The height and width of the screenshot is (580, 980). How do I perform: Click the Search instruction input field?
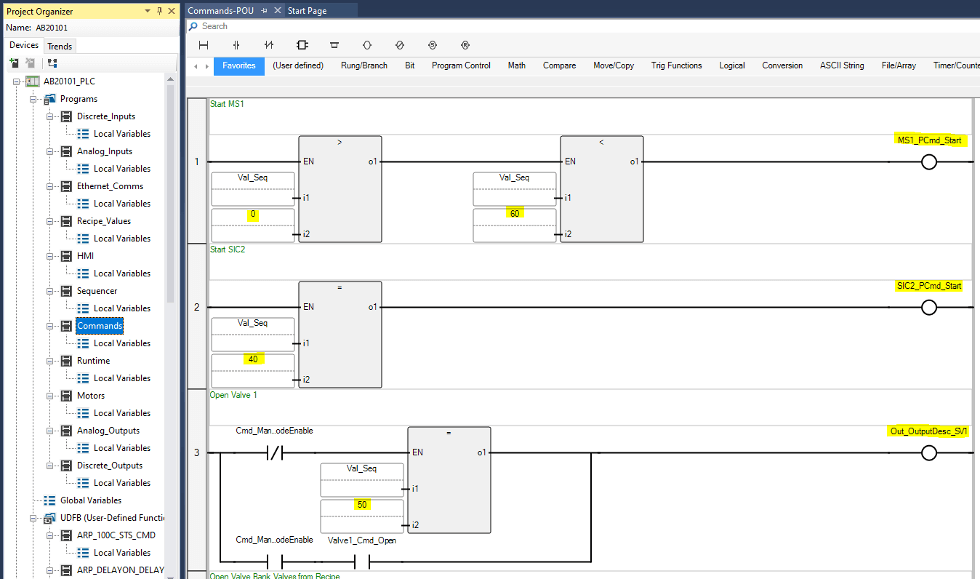tap(581, 26)
